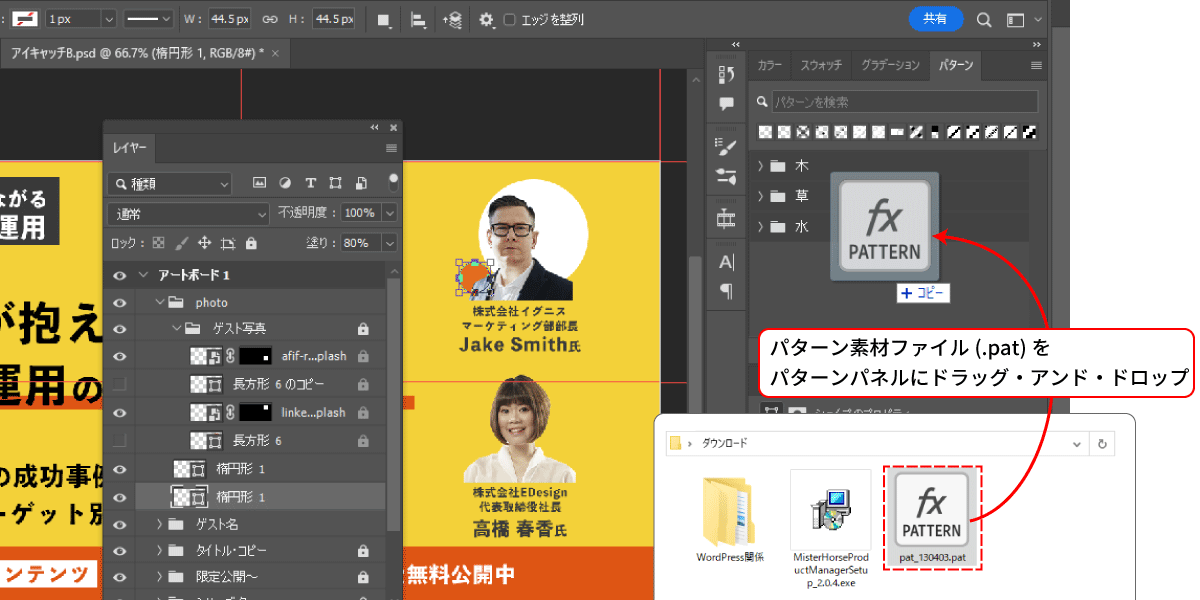Open the 塗り 80% dropdown arrow

pos(389,243)
